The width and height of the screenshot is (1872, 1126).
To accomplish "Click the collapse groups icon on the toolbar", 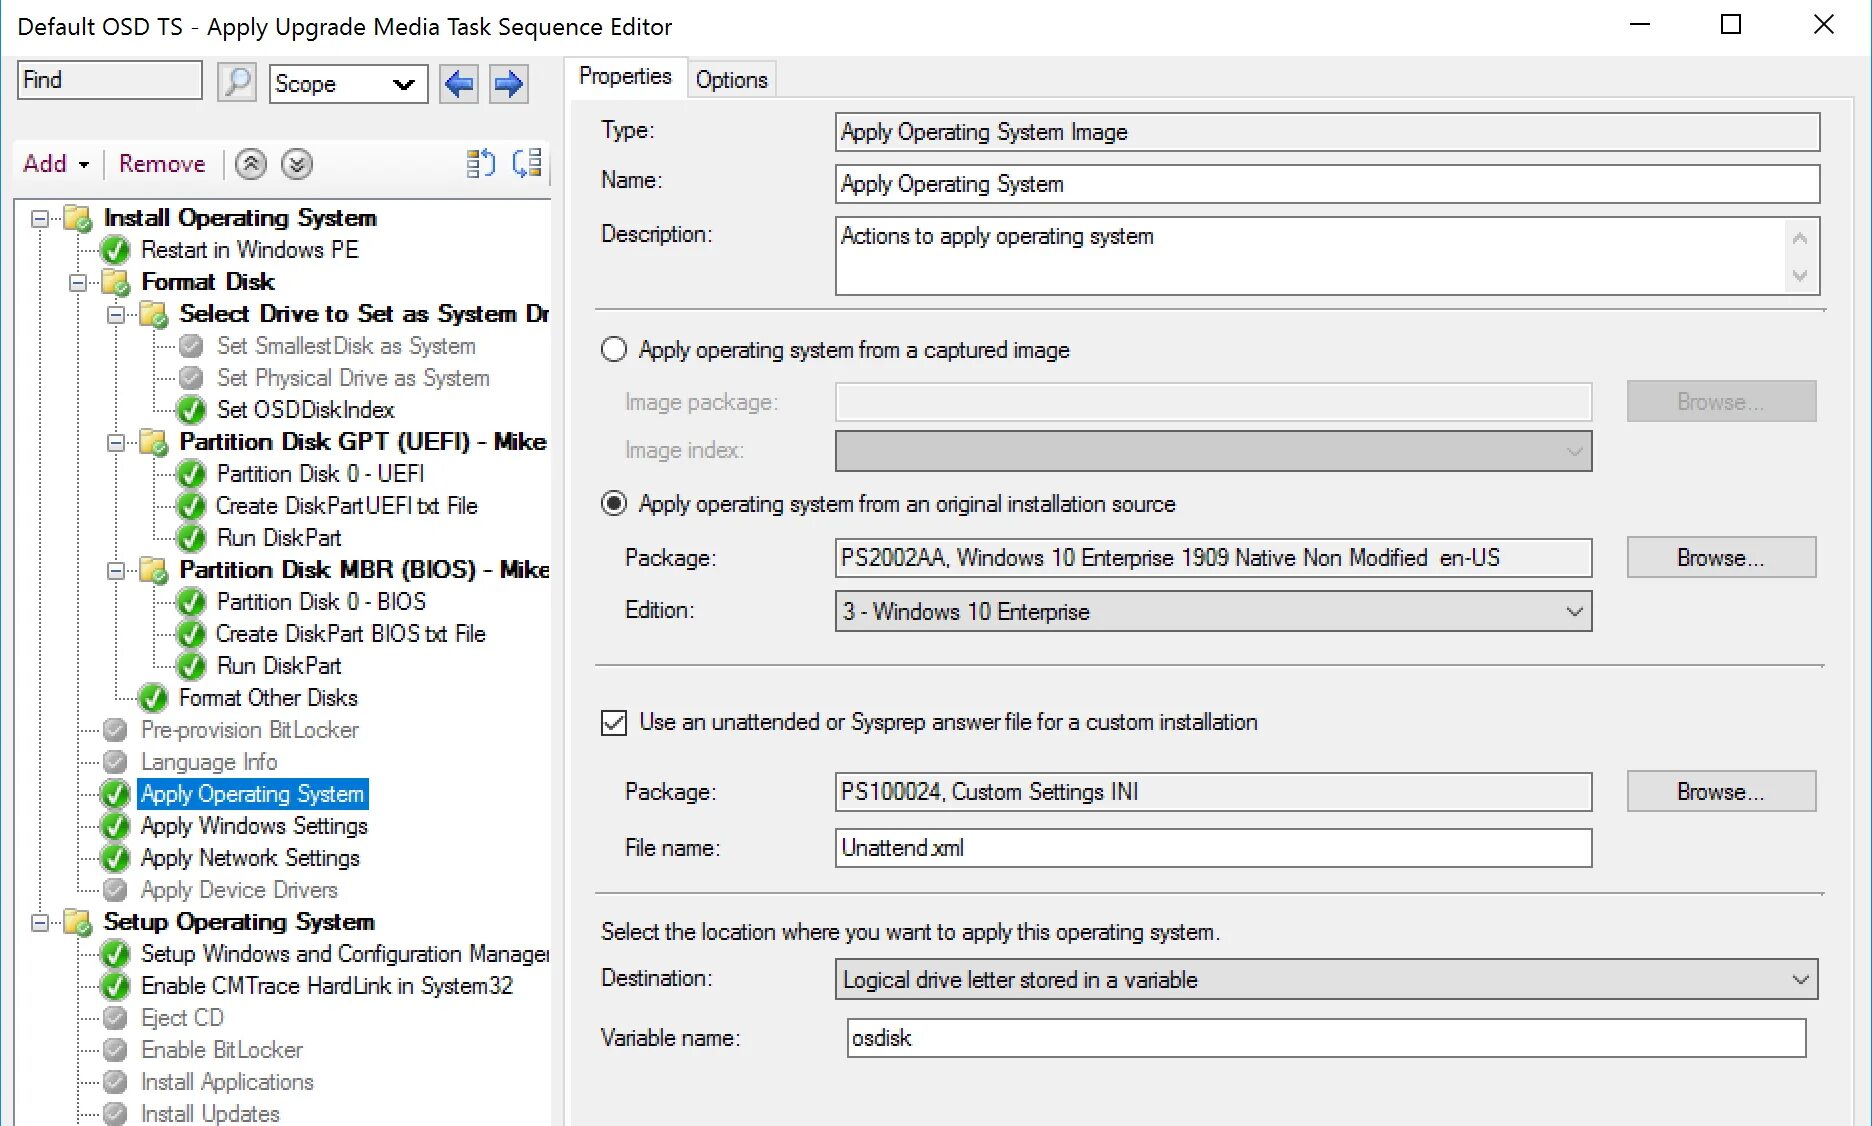I will pos(480,162).
